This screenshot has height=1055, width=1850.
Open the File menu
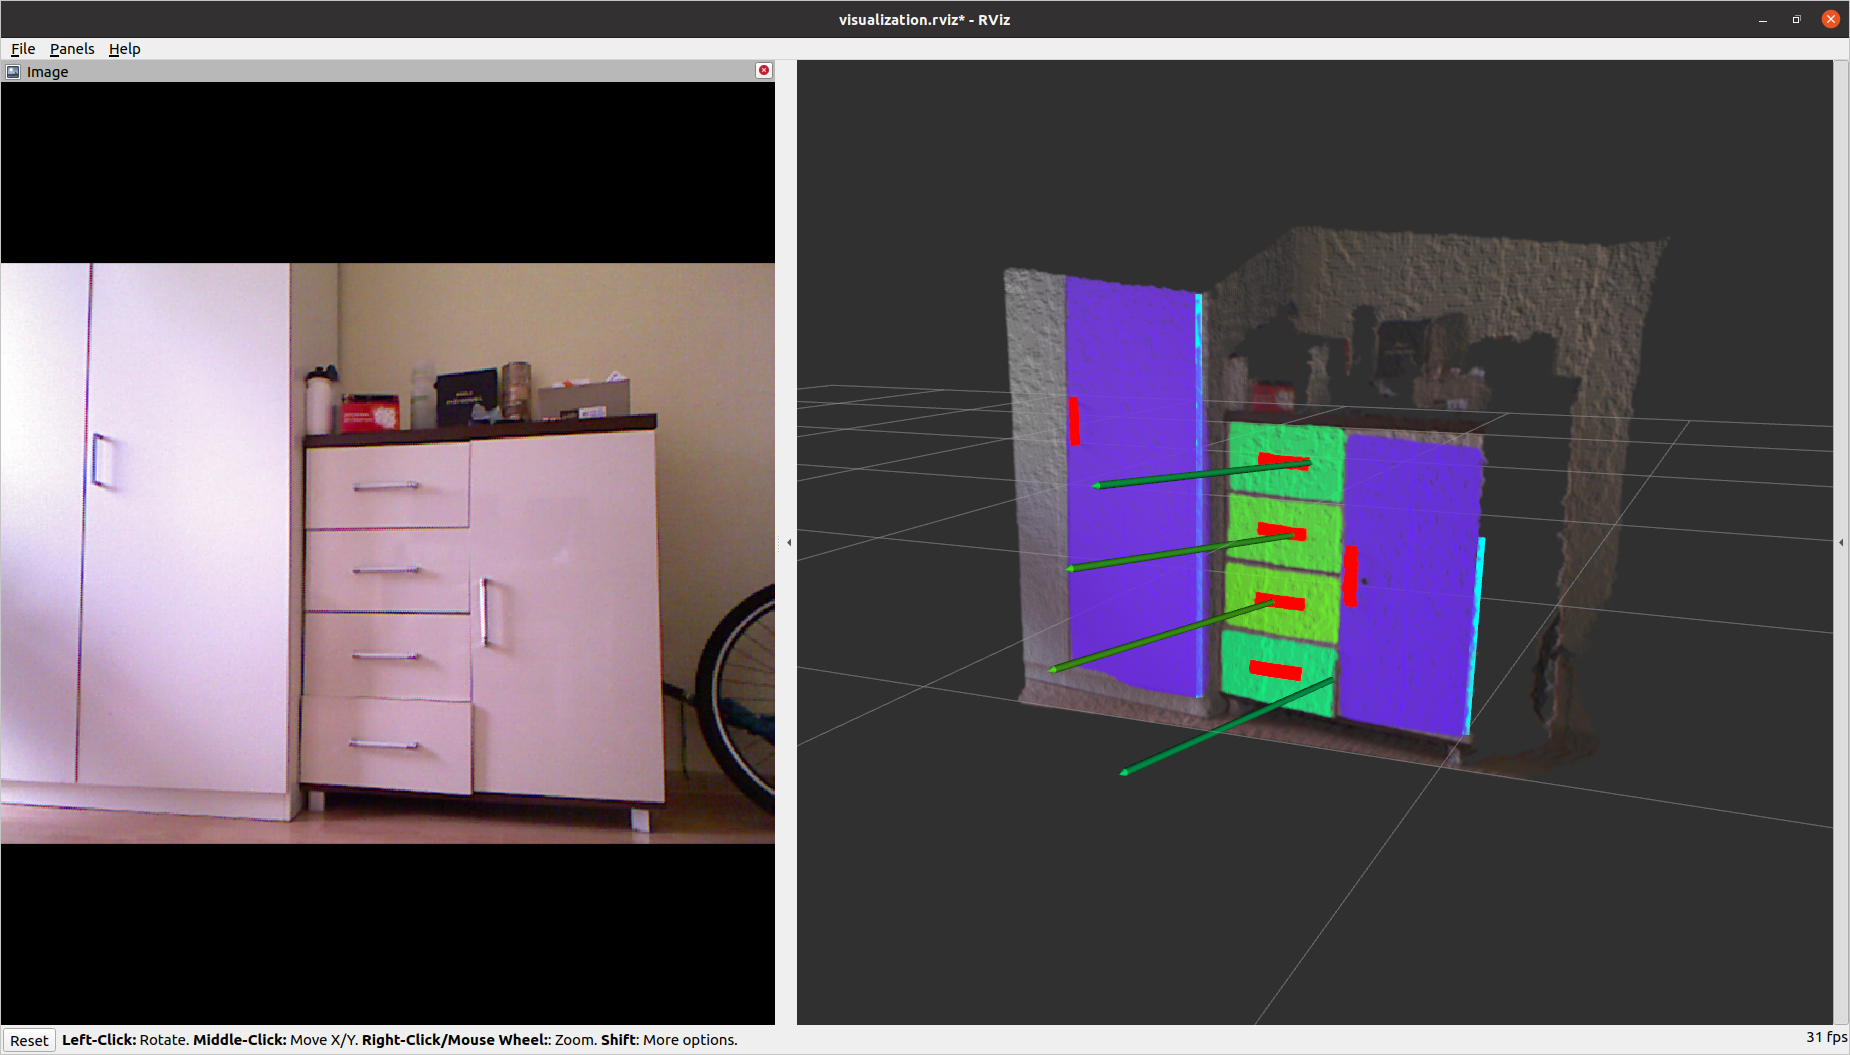point(23,49)
